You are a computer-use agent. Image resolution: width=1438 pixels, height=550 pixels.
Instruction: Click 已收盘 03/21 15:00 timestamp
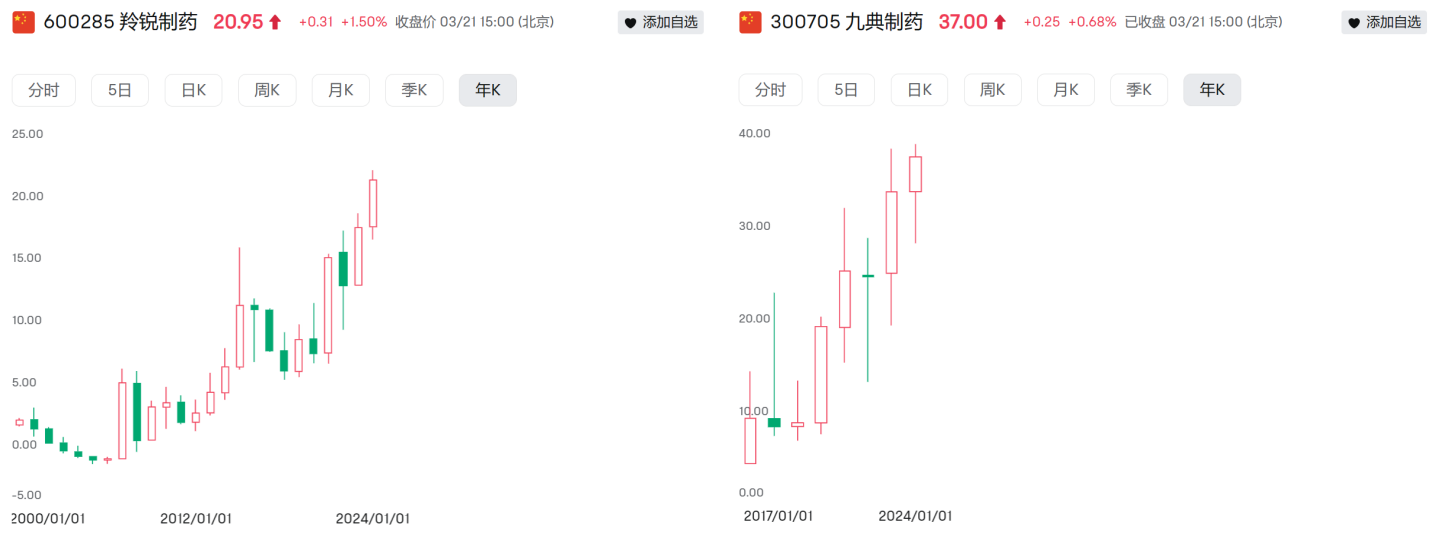[x=1203, y=22]
